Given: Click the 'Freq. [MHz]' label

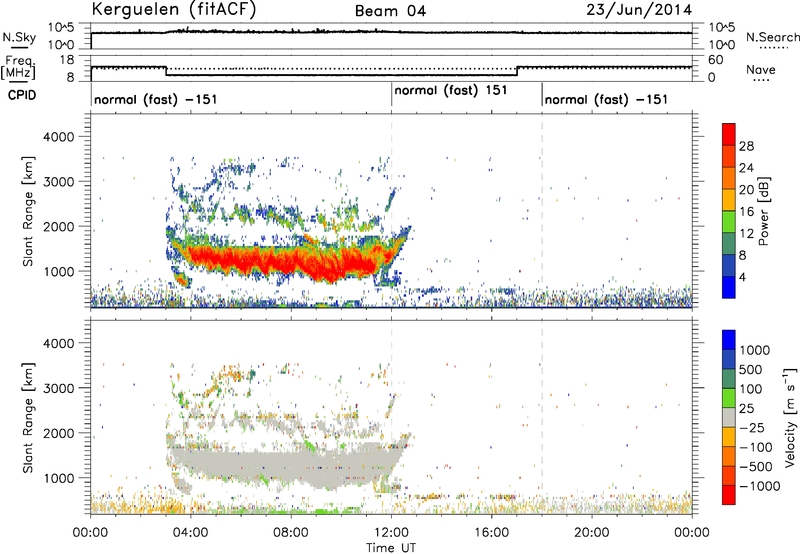Looking at the screenshot, I should click(x=18, y=68).
